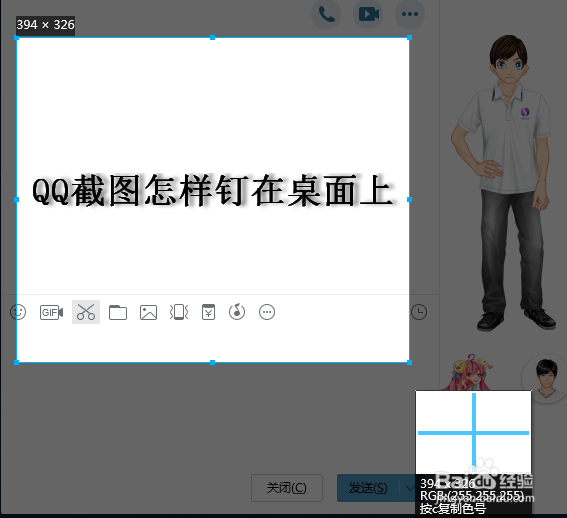Viewport: 567px width, 518px height.
Task: Open message history clock icon
Action: point(419,312)
